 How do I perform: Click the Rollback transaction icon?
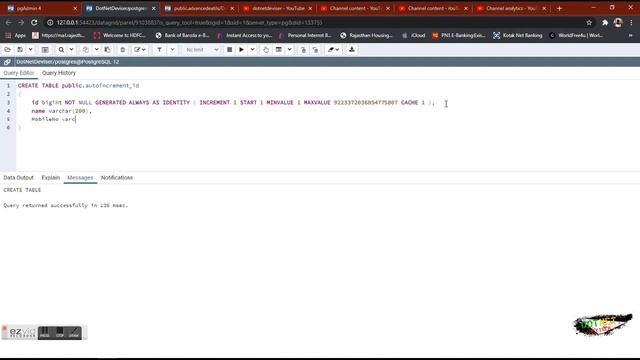click(x=316, y=49)
